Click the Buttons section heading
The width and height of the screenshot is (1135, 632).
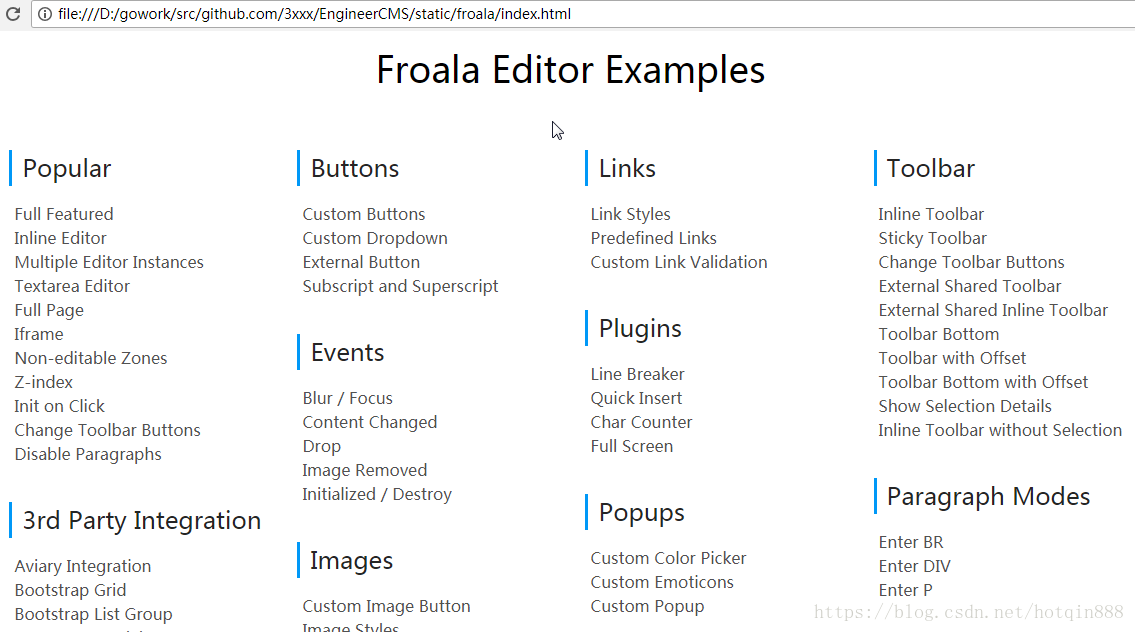pyautogui.click(x=355, y=169)
